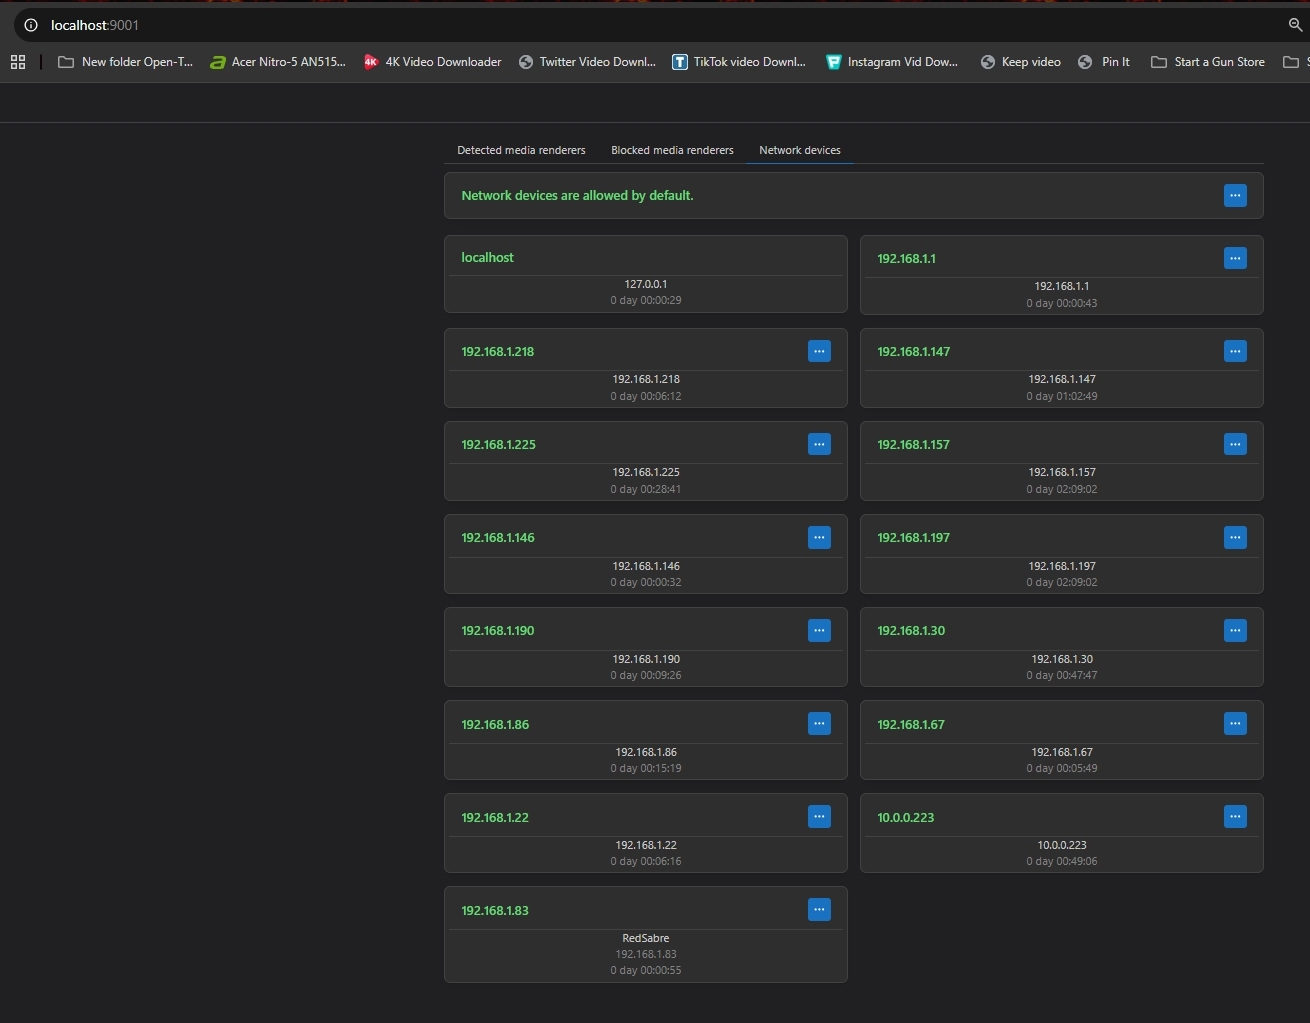Open Keep video bookmark
The height and width of the screenshot is (1023, 1310).
point(1020,62)
